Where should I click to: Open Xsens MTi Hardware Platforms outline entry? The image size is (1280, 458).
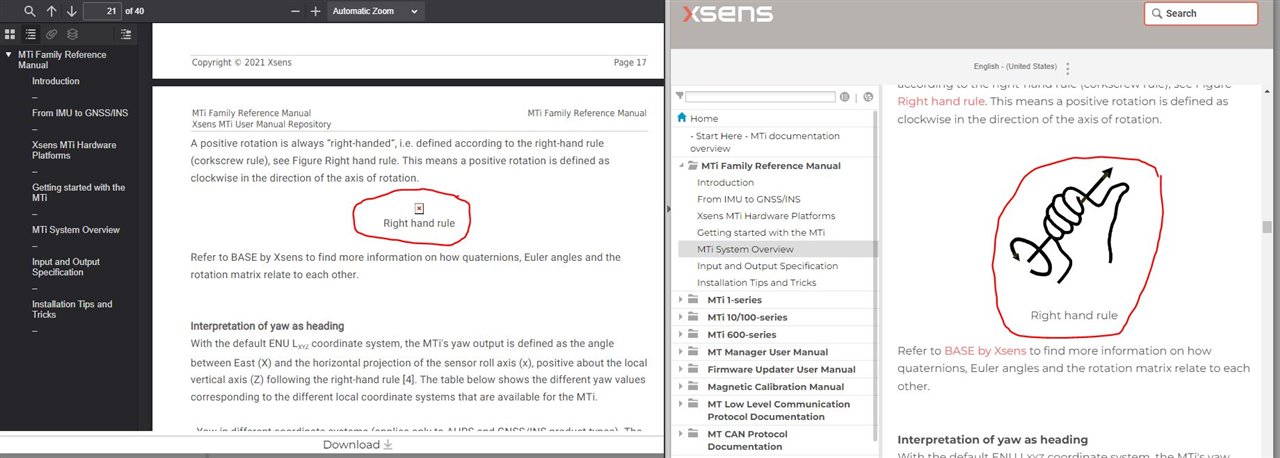tap(74, 150)
